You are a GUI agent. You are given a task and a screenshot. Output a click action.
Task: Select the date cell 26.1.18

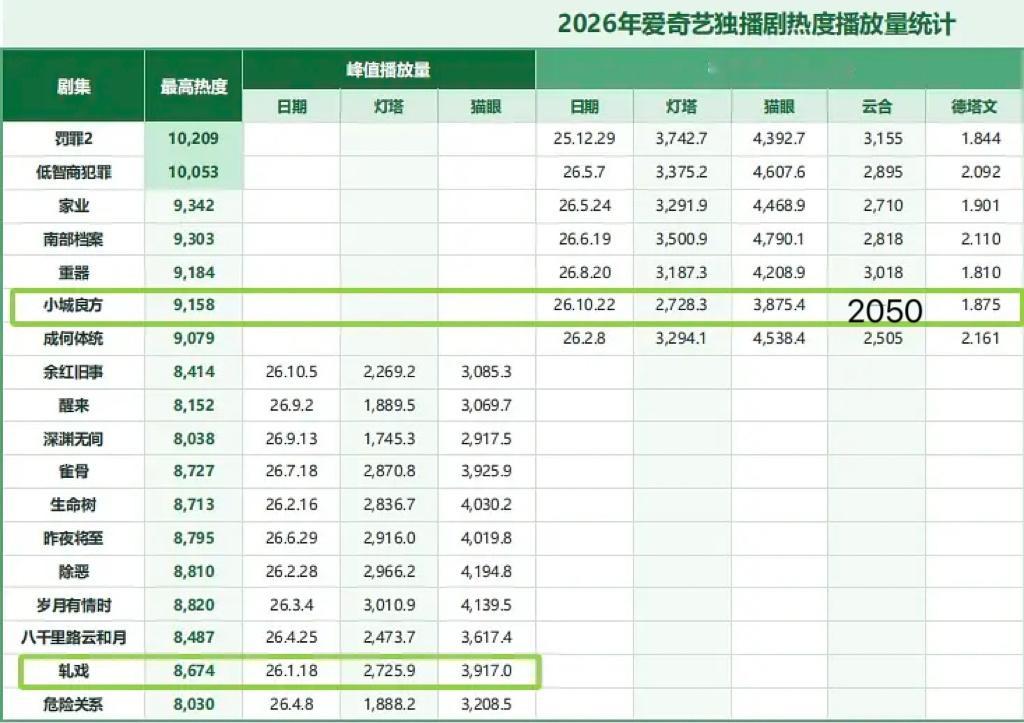291,671
